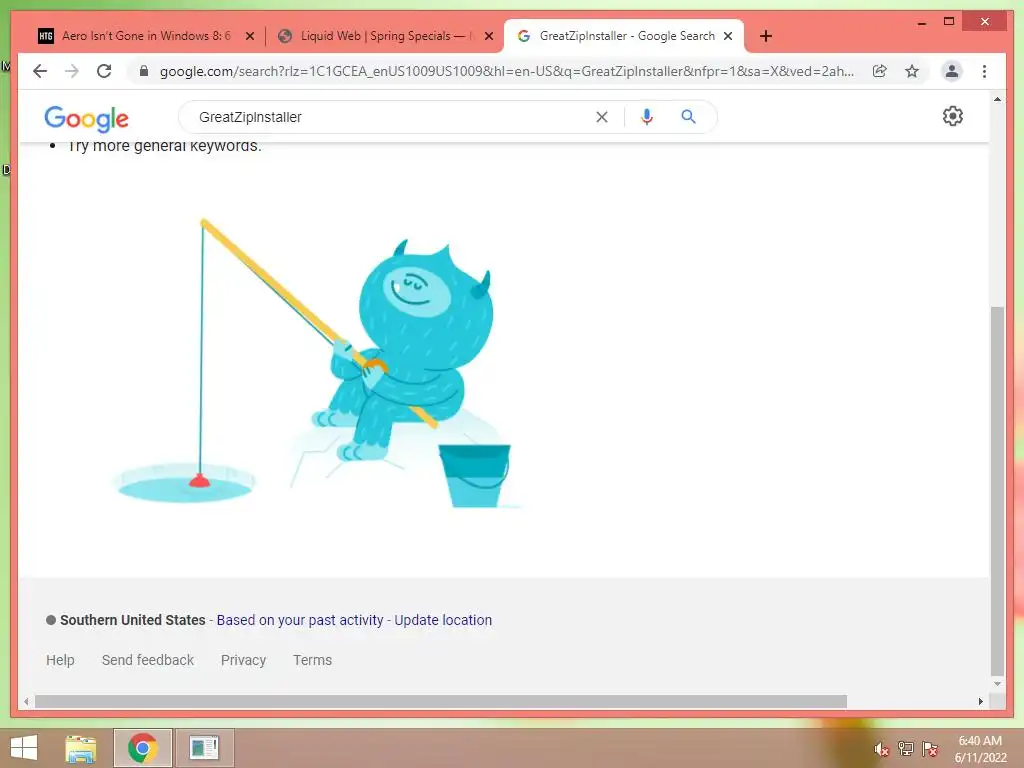Minimize the Chrome window
The image size is (1024, 768).
pos(921,22)
